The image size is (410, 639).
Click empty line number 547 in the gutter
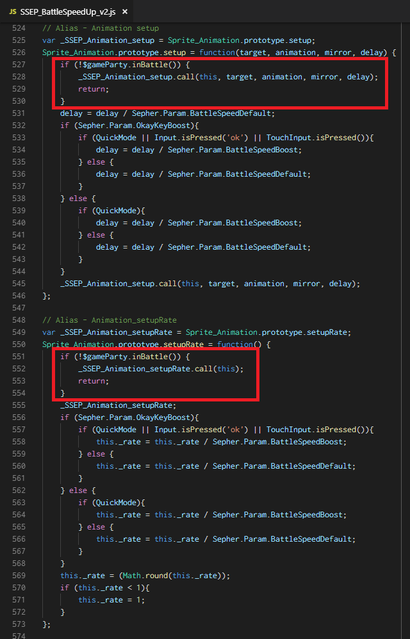tap(19, 308)
